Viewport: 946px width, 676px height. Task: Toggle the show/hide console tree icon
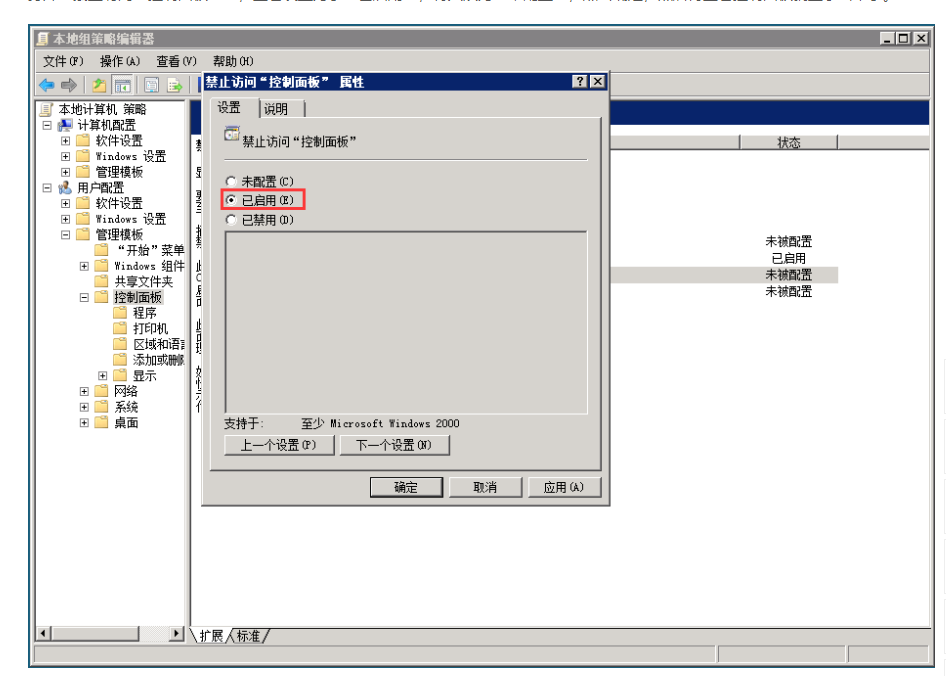coord(121,85)
